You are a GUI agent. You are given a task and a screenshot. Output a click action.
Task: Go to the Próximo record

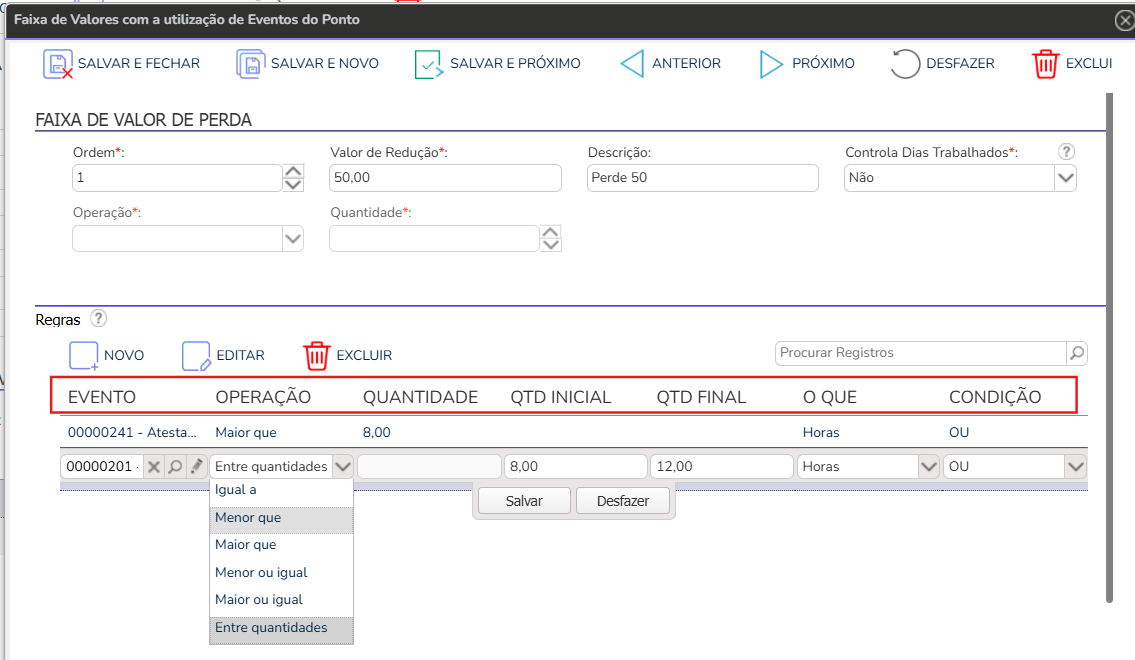click(x=771, y=64)
